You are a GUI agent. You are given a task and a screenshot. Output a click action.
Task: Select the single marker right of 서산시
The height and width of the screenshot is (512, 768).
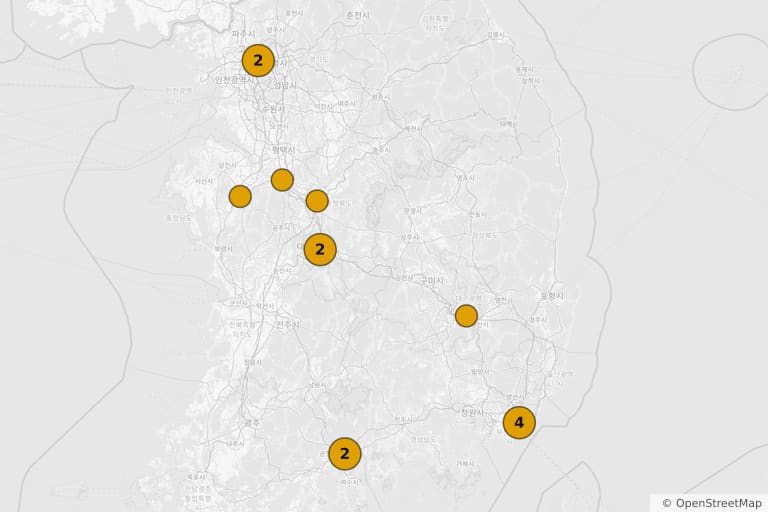pos(240,196)
